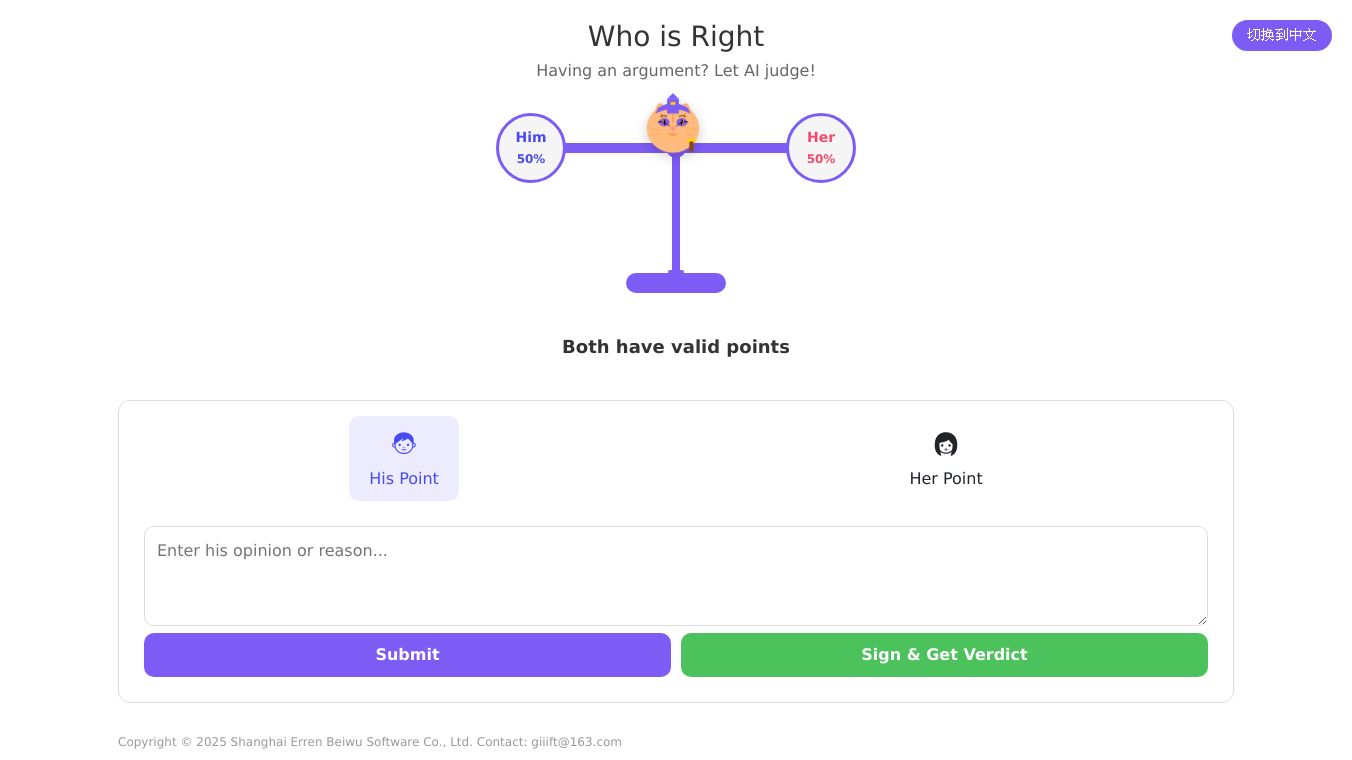Select the His Point tab
This screenshot has height=760, width=1352.
click(404, 459)
